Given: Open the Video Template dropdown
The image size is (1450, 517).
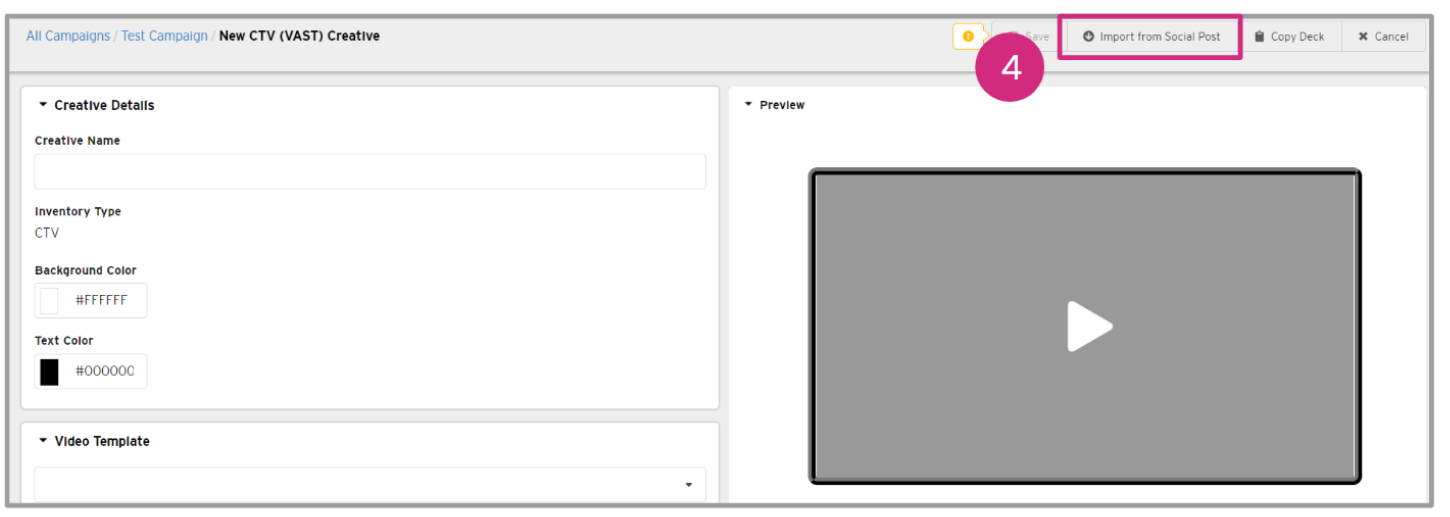Looking at the screenshot, I should [x=688, y=485].
